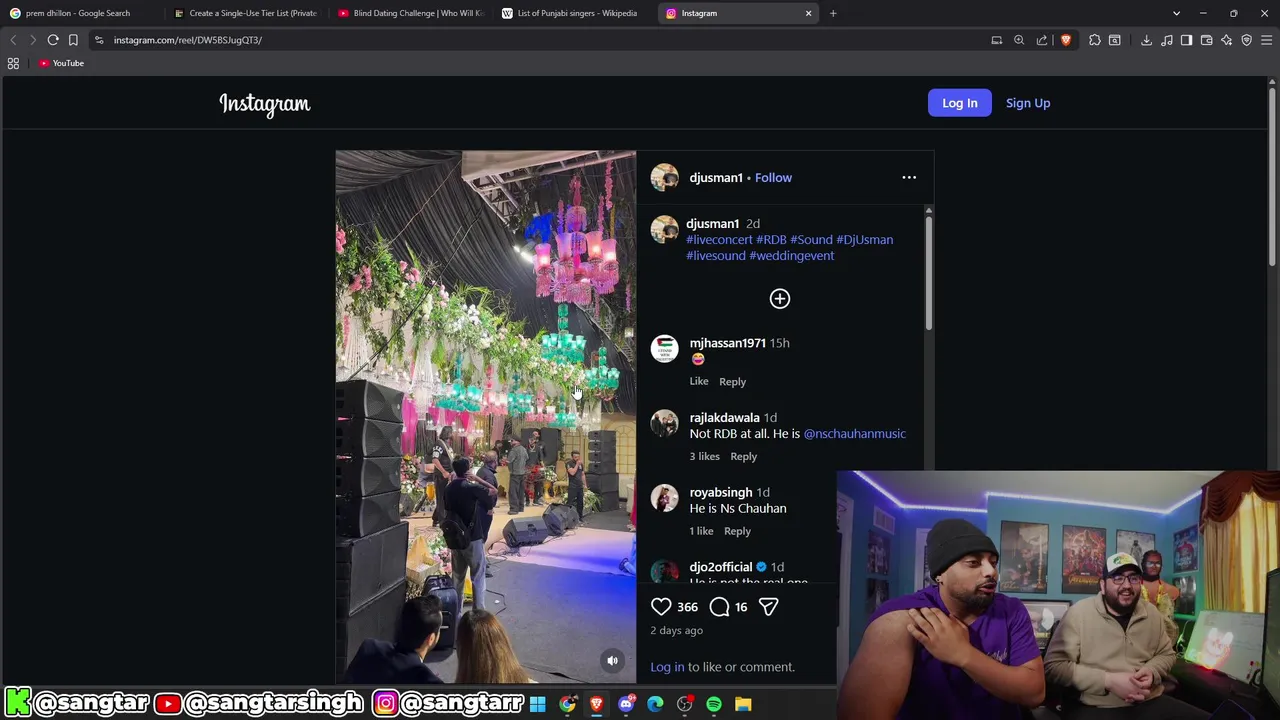Click the Log In button
1280x720 pixels.
(959, 103)
